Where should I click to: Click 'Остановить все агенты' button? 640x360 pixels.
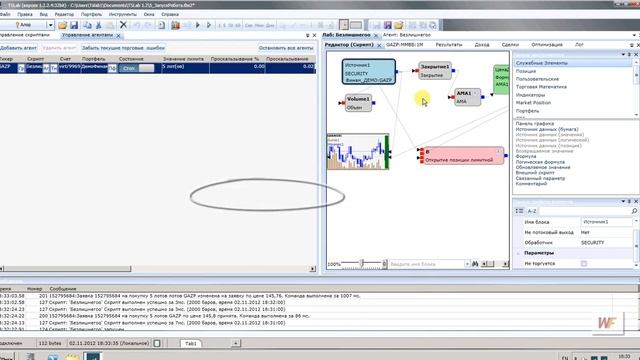286,48
